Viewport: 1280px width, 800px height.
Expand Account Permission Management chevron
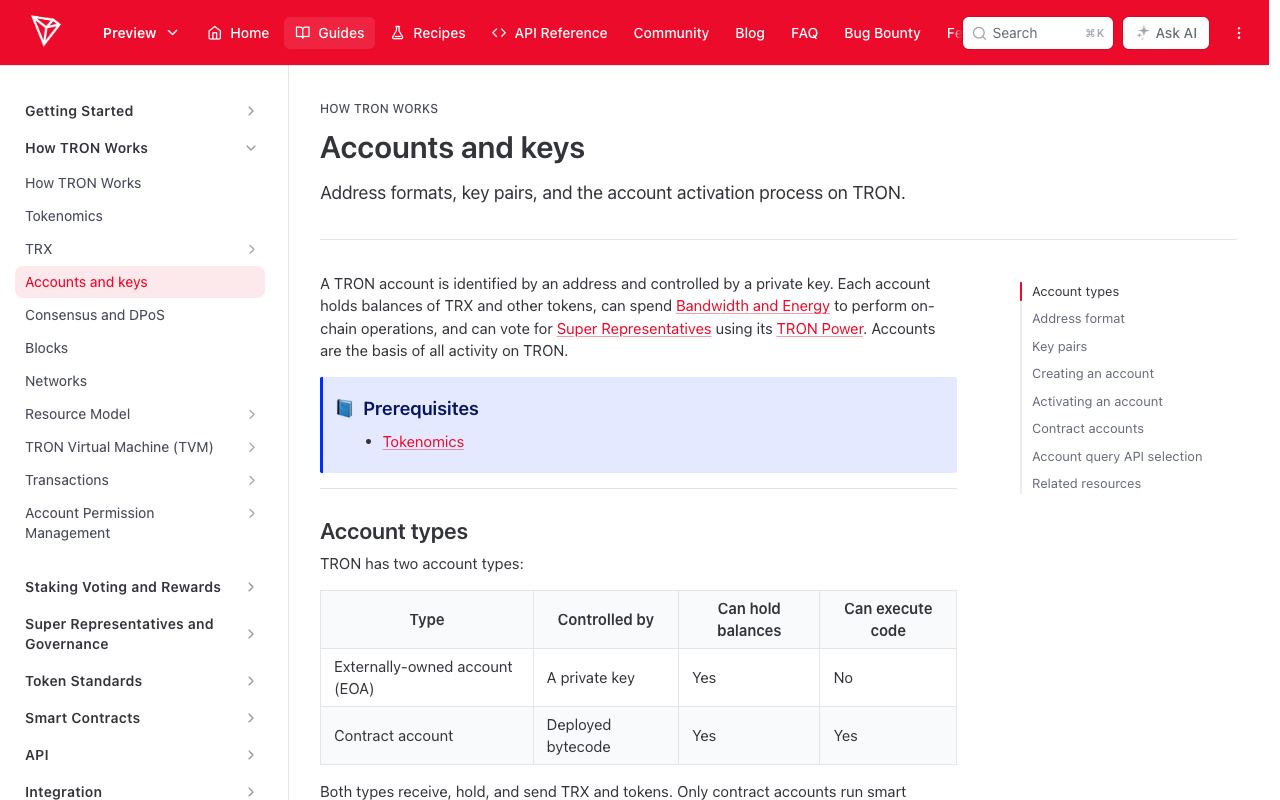(x=251, y=513)
